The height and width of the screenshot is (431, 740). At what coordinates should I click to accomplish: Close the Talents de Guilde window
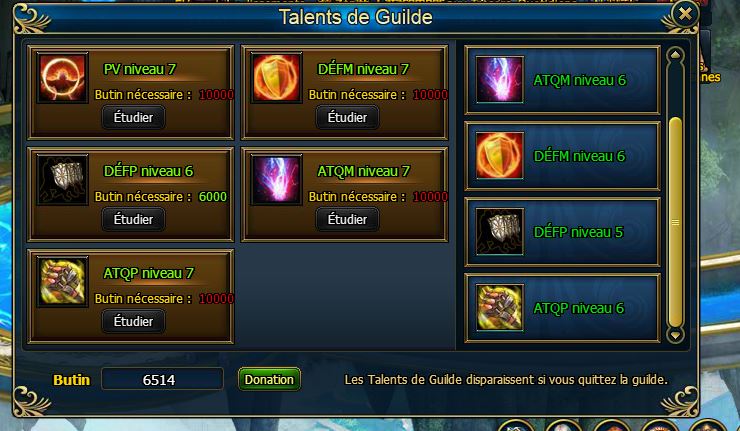point(685,14)
